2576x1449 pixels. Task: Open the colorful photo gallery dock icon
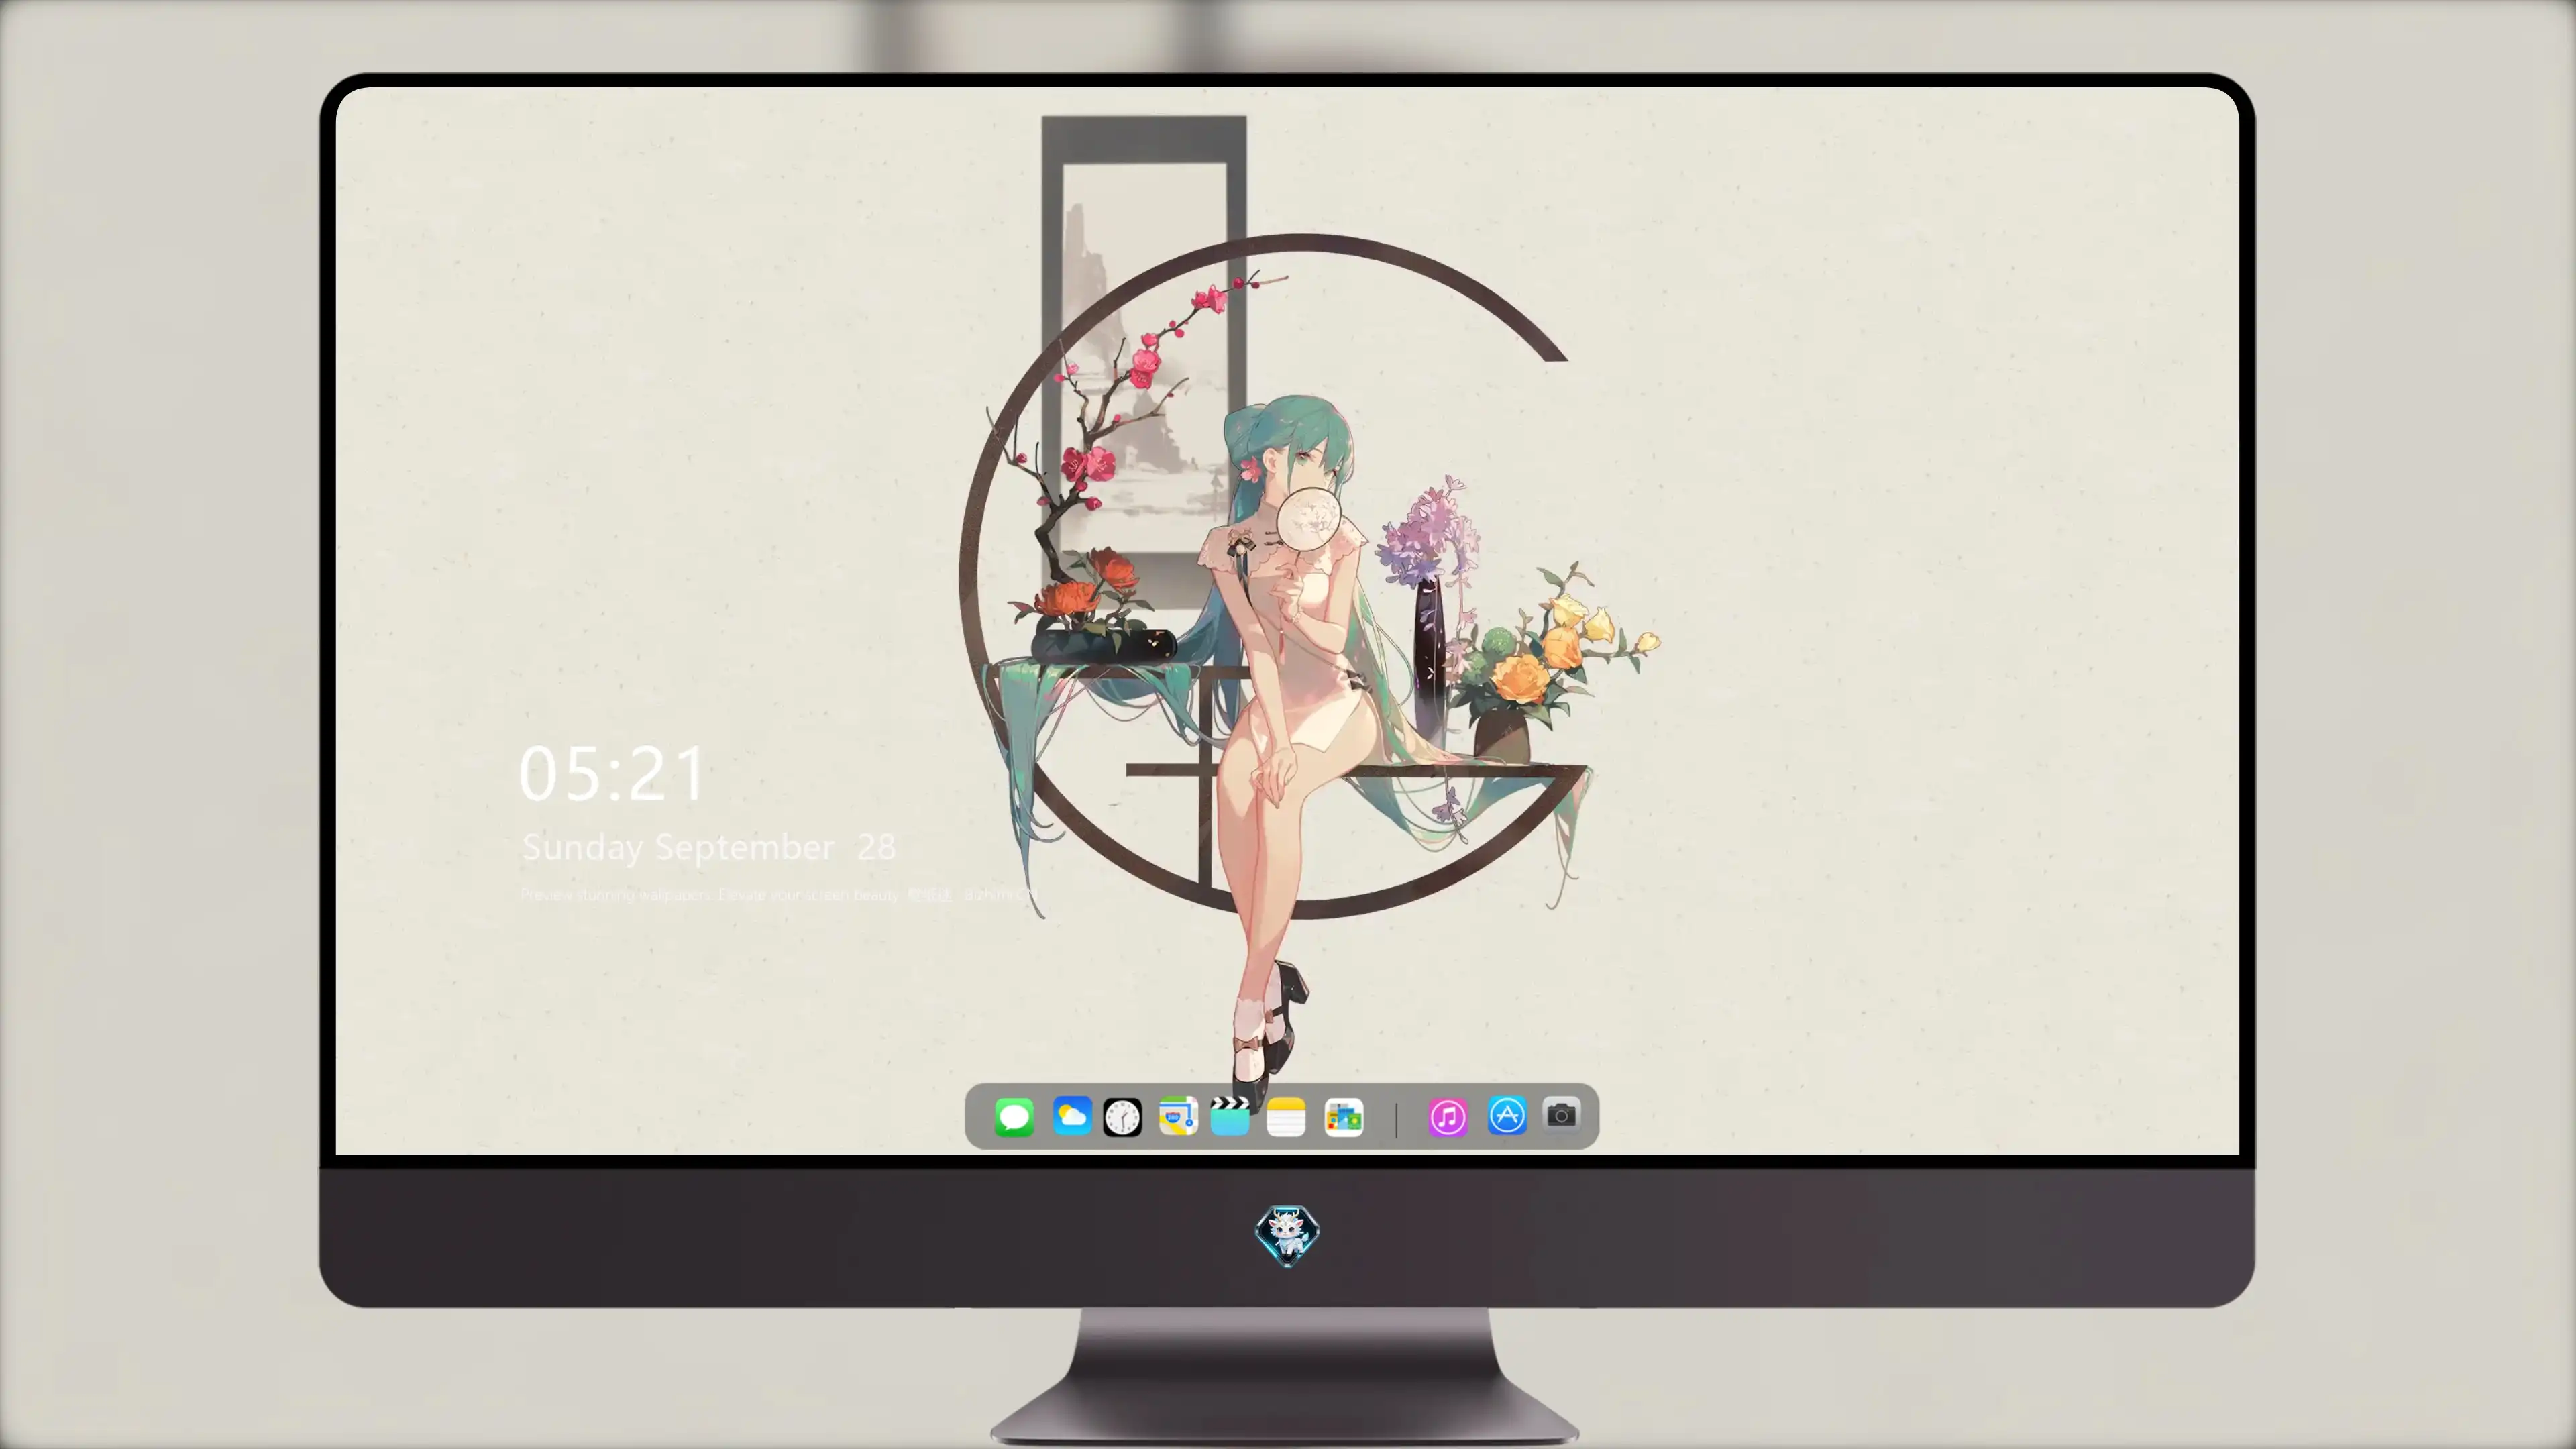pos(1343,1117)
